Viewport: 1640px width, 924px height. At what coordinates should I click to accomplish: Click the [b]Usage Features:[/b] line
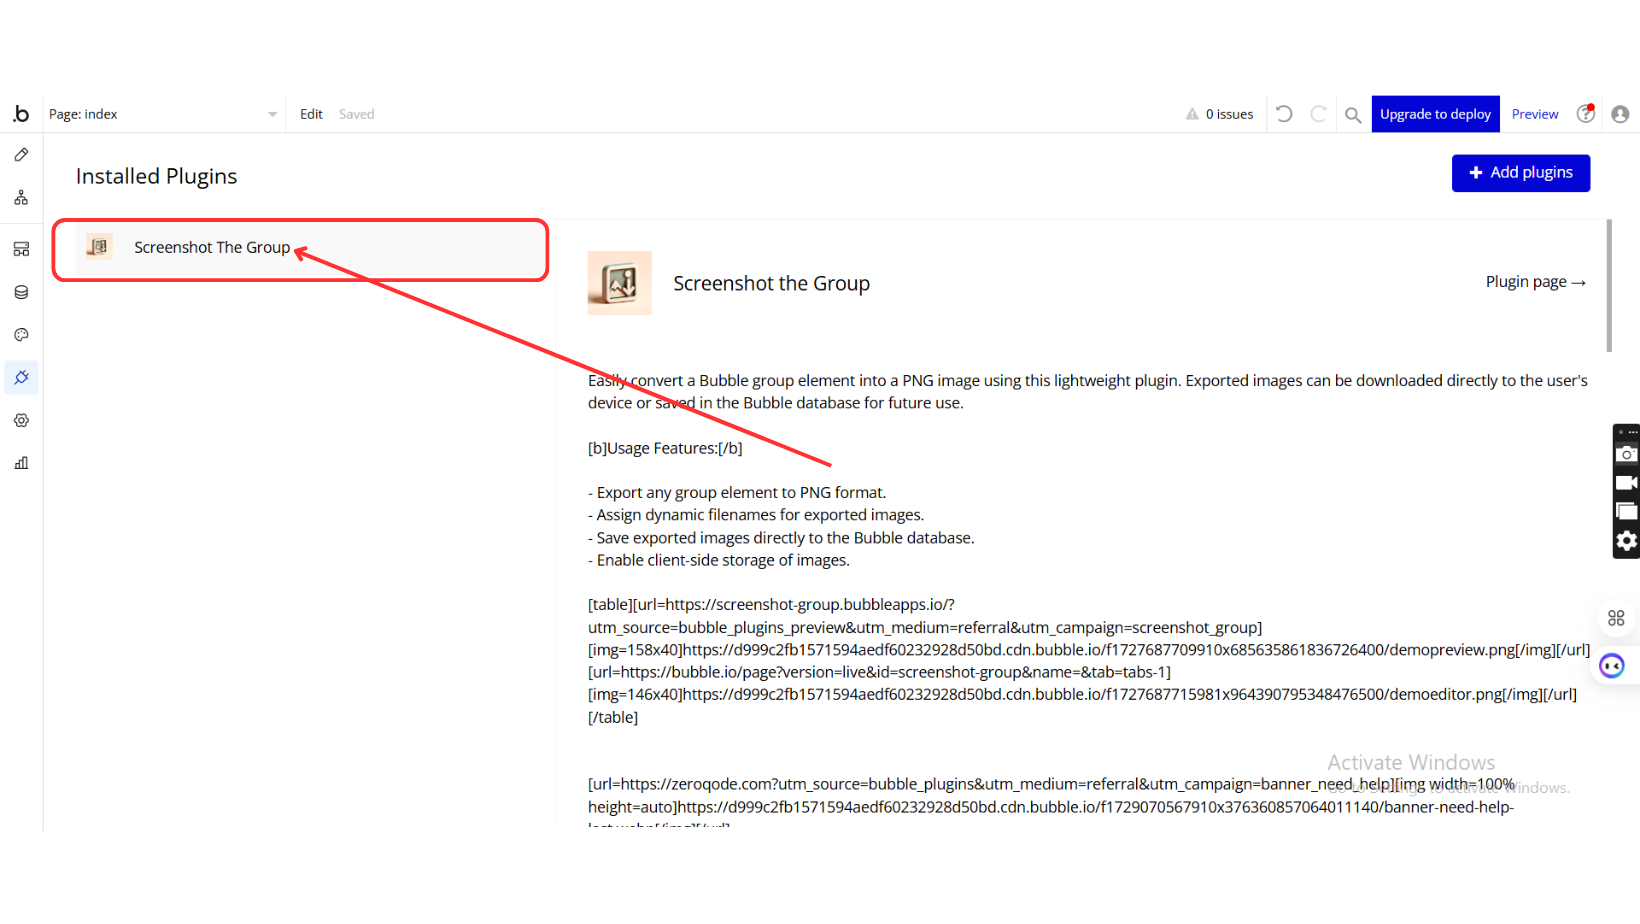pos(665,448)
